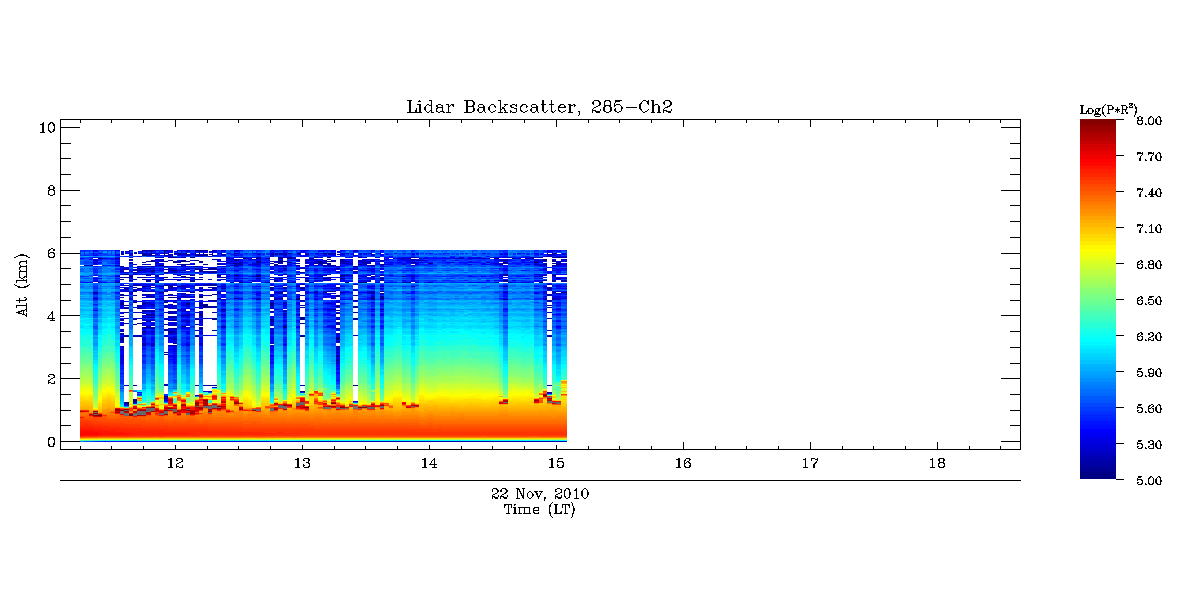Click the y-axis tick label '6'
This screenshot has width=1200, height=600.
pyautogui.click(x=49, y=253)
